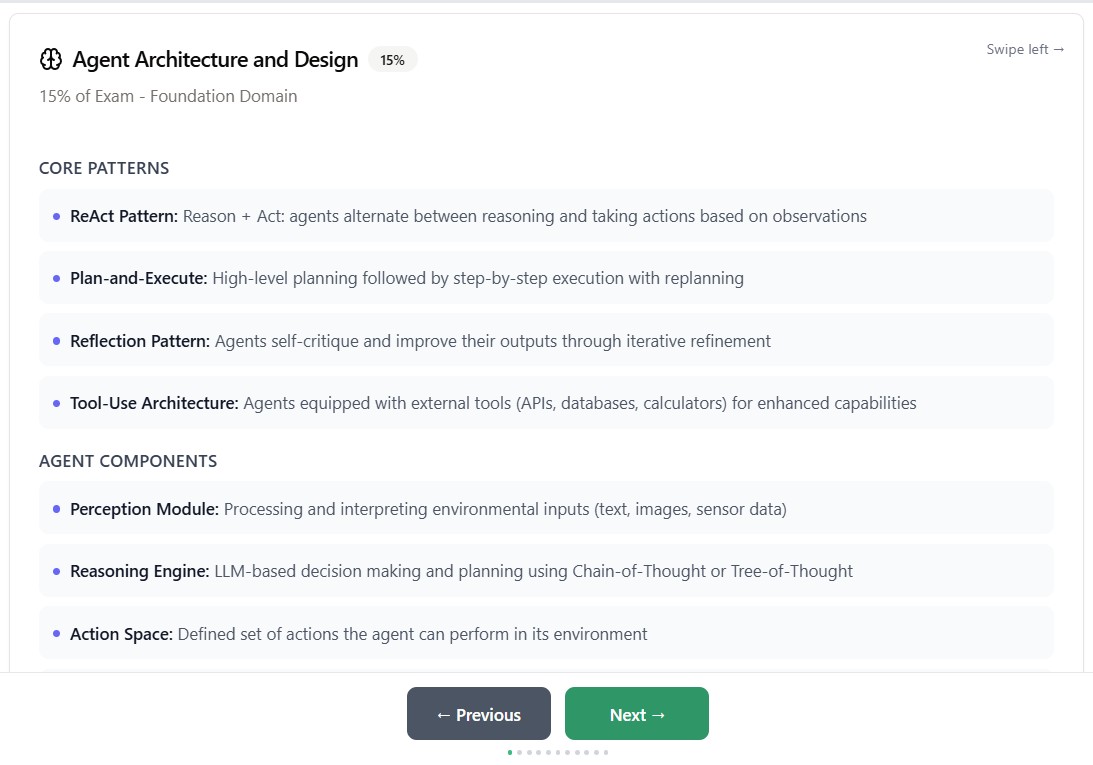The width and height of the screenshot is (1093, 765).
Task: Go back with the Previous button
Action: (x=479, y=714)
